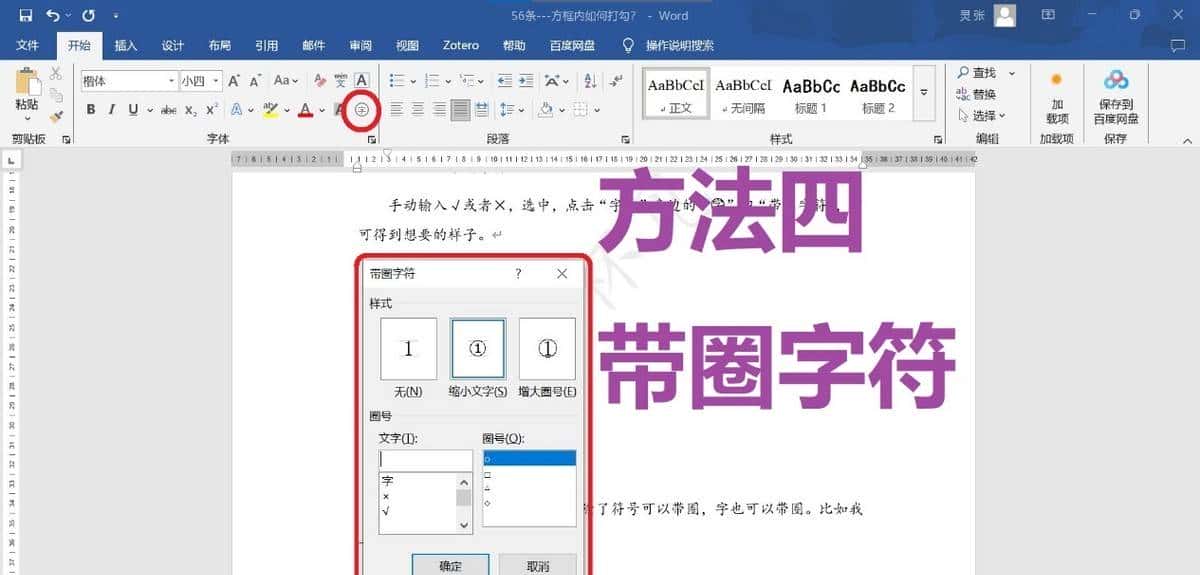Viewport: 1200px width, 575px height.
Task: Click the Copy icon in clipboard group
Action: tap(56, 95)
